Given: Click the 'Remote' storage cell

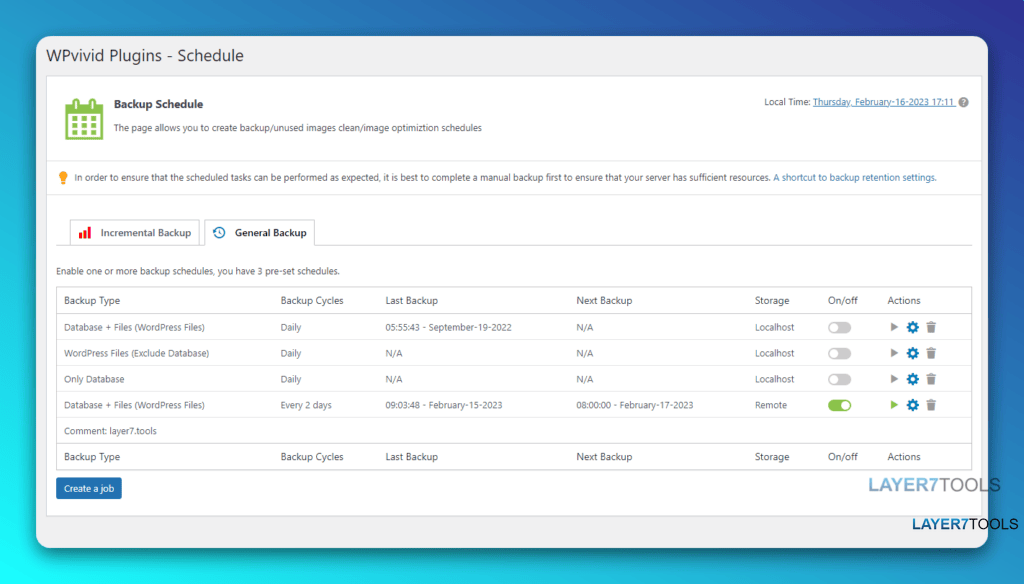Looking at the screenshot, I should [x=771, y=405].
